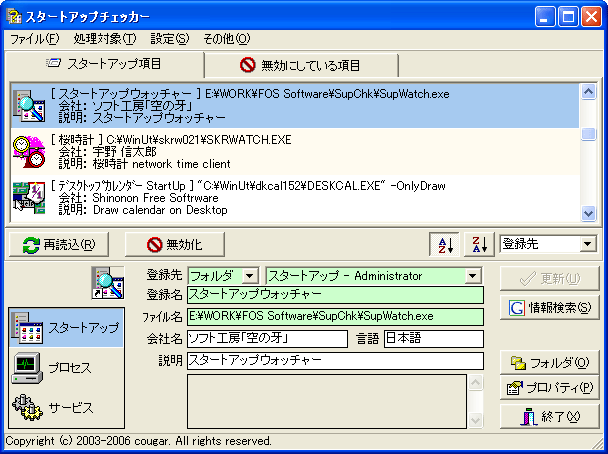608x454 pixels.
Task: Minimize the スタートアップチェッカー window
Action: tap(545, 17)
